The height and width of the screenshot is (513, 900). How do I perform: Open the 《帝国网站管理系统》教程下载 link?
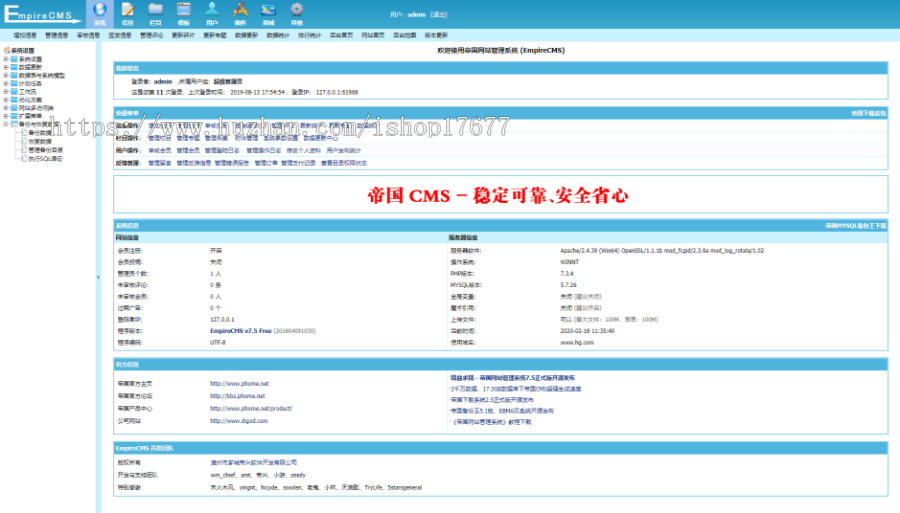click(492, 422)
